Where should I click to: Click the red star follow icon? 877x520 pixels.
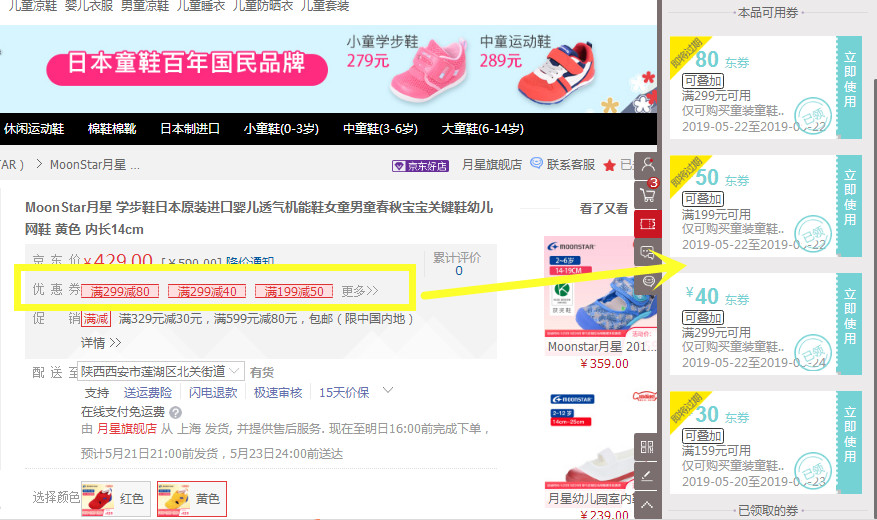point(610,165)
